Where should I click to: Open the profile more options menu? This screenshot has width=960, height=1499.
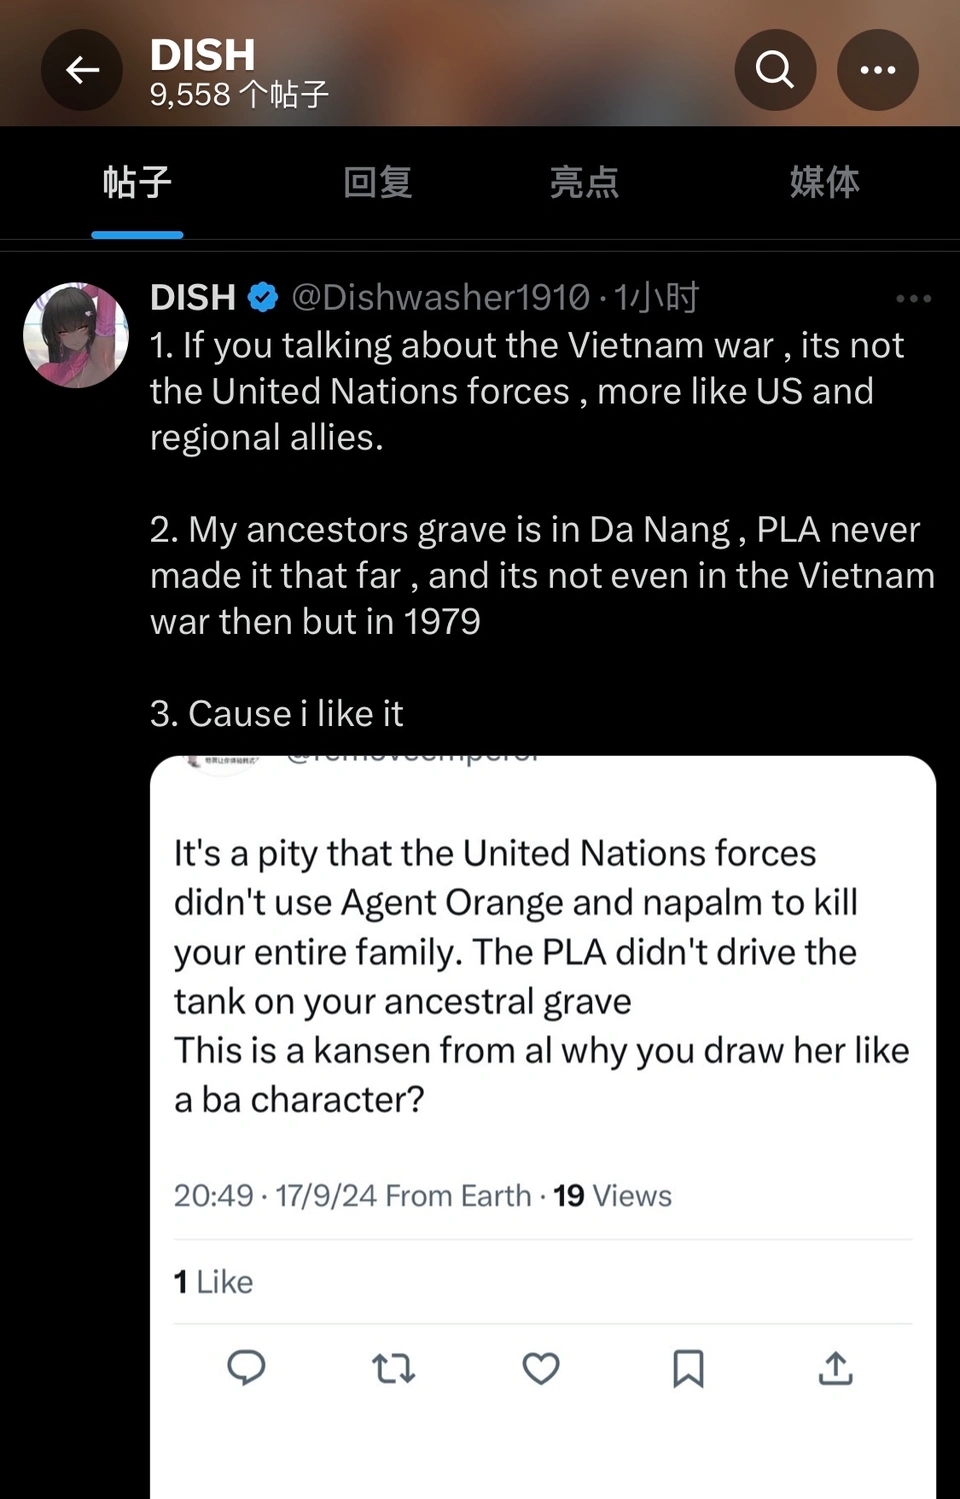[877, 70]
